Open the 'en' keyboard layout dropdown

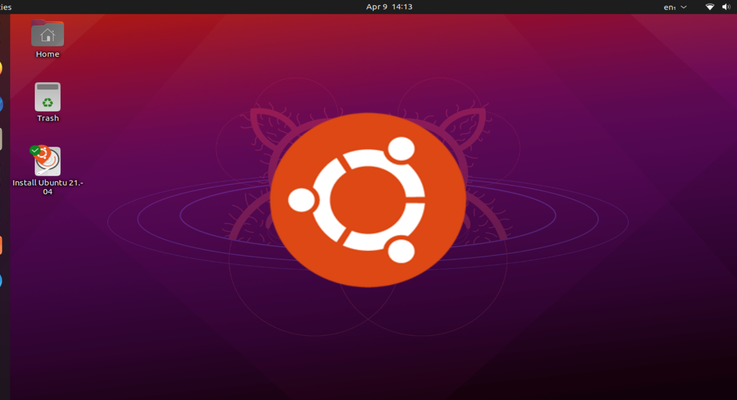[675, 7]
